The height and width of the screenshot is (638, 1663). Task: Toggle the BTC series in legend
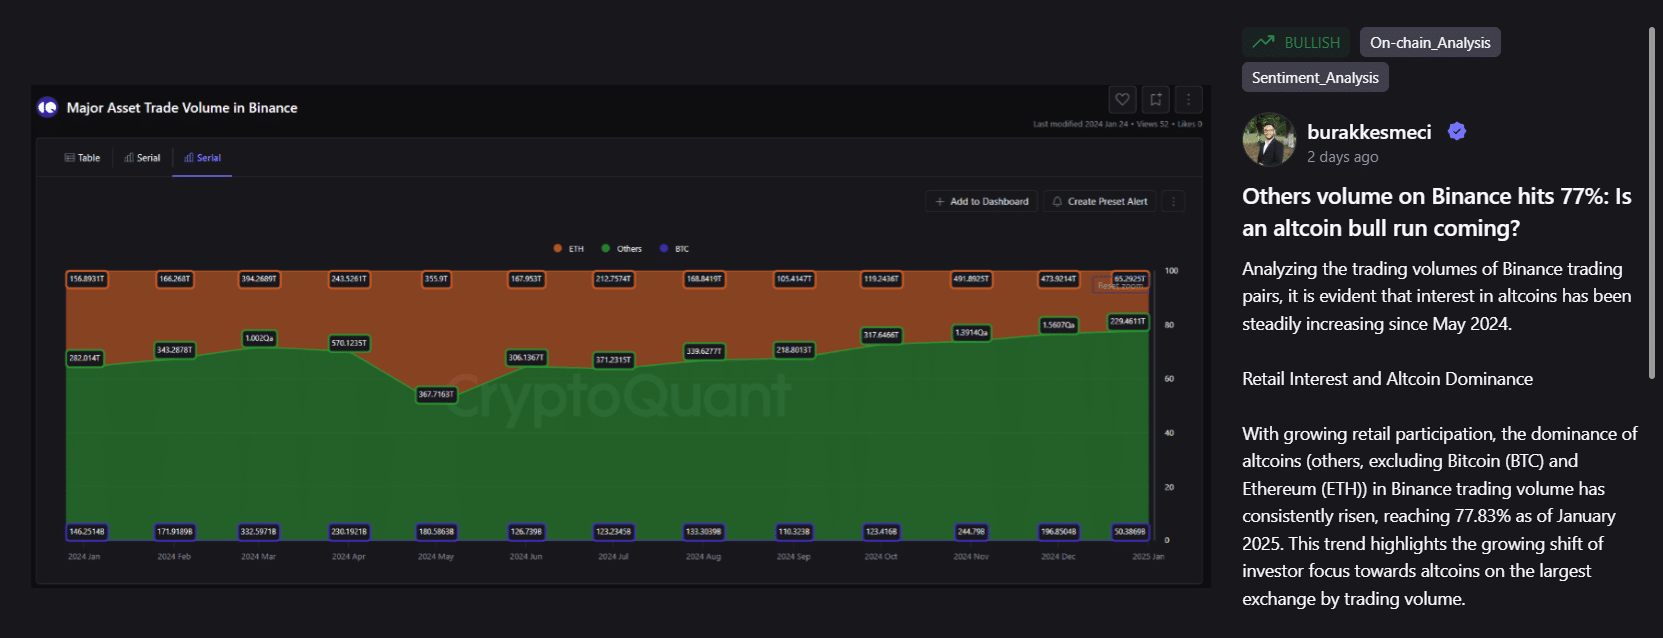click(x=674, y=248)
